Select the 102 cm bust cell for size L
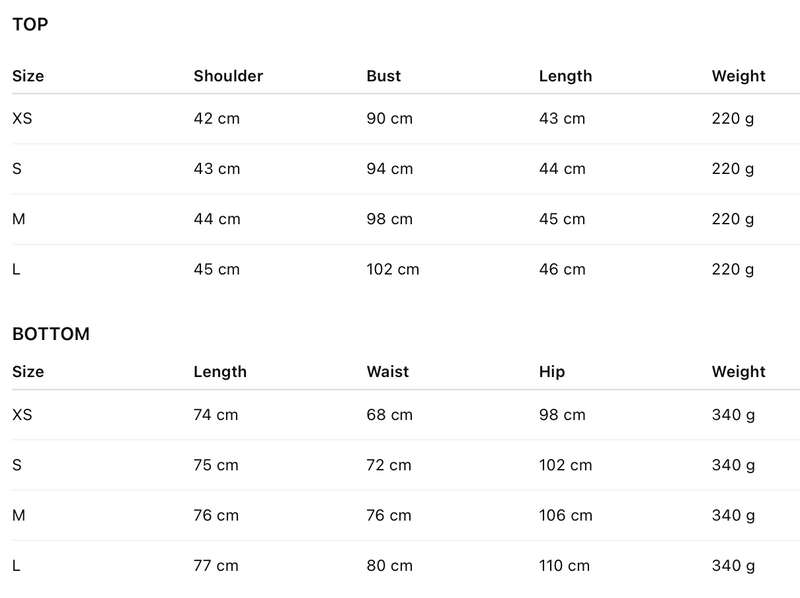Viewport: 800px width, 598px height. point(393,269)
